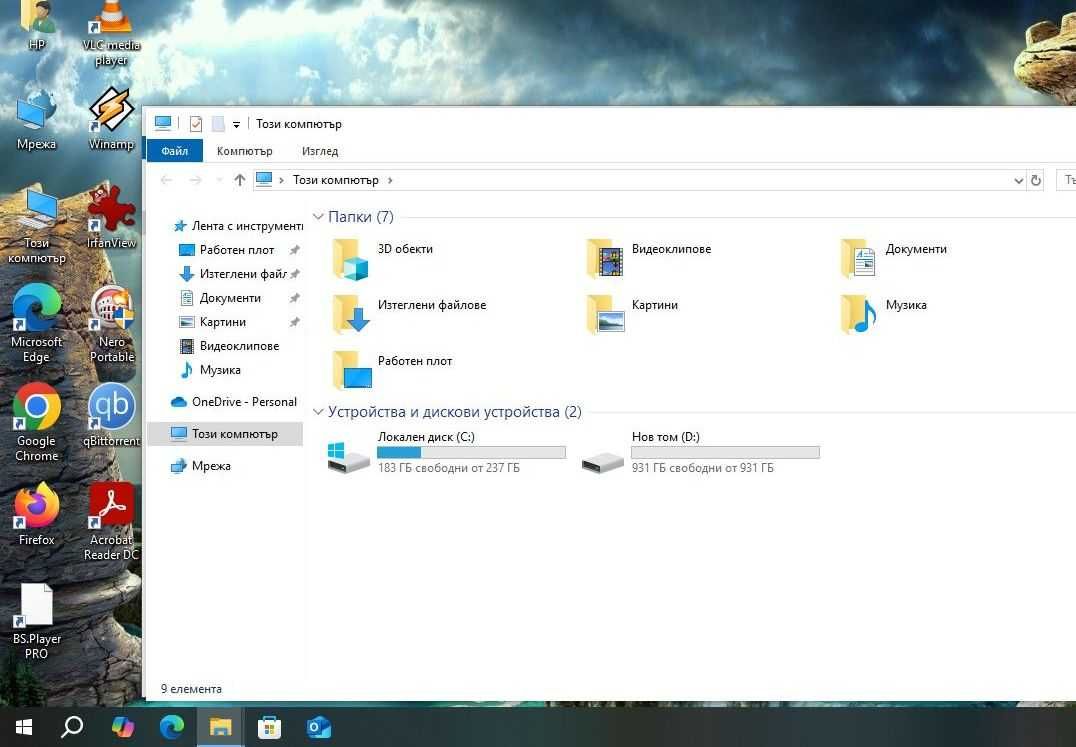Image resolution: width=1076 pixels, height=747 pixels.
Task: Select Картини in navigation pane
Action: pos(238,322)
